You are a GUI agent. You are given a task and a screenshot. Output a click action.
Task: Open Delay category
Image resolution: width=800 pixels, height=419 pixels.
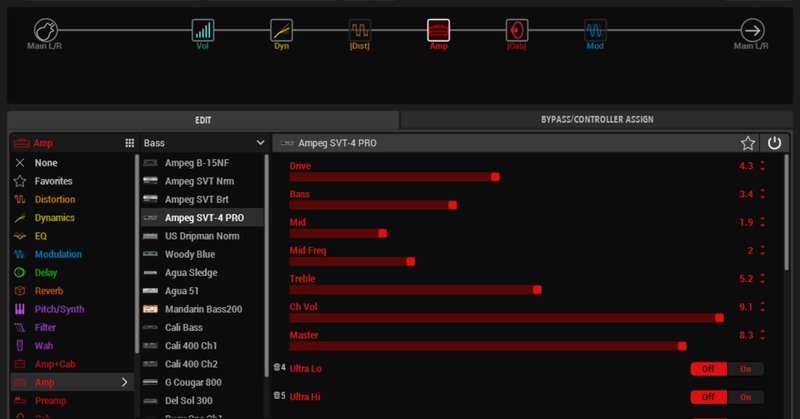(x=71, y=273)
